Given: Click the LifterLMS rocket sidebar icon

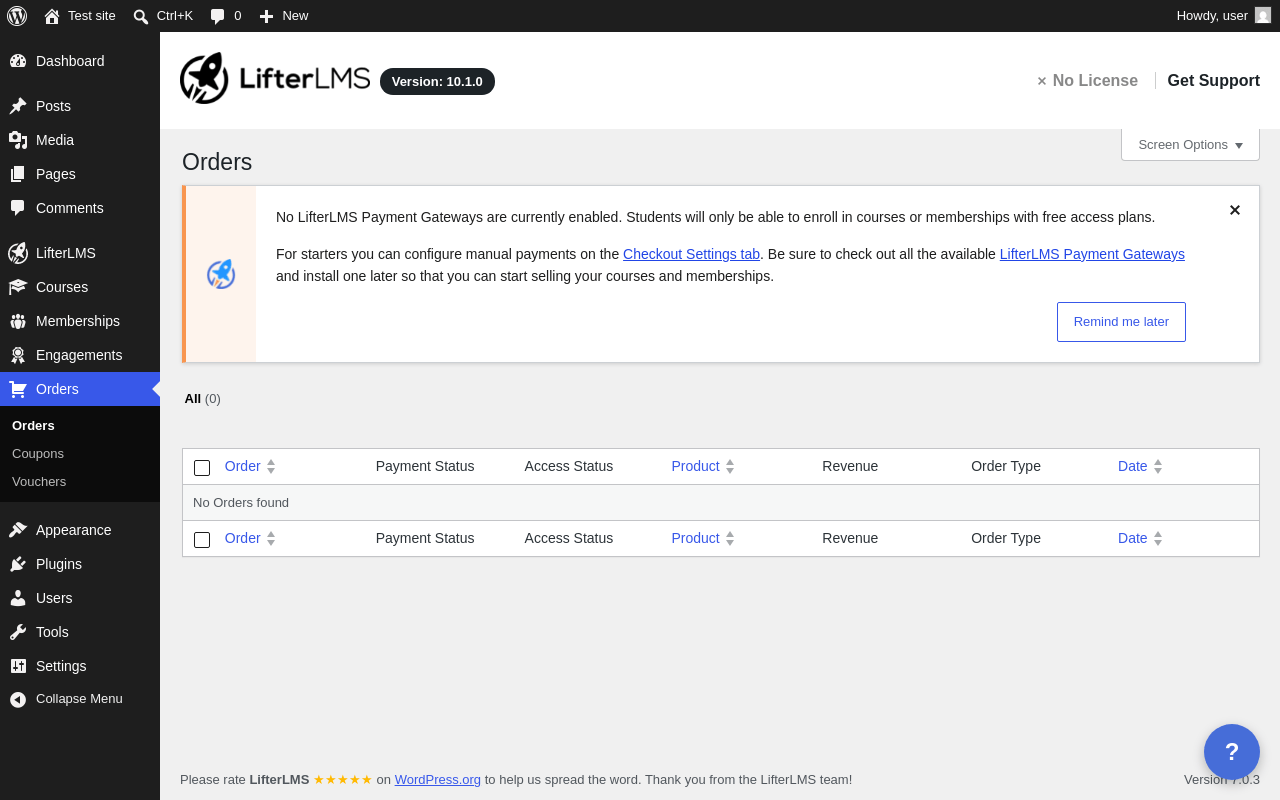Looking at the screenshot, I should (x=18, y=253).
